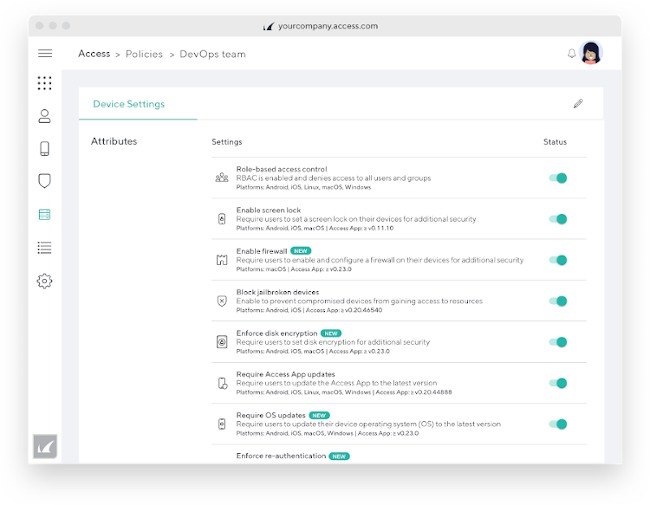Click the 'Enable firewall' title
This screenshot has width=650, height=505.
(x=262, y=251)
